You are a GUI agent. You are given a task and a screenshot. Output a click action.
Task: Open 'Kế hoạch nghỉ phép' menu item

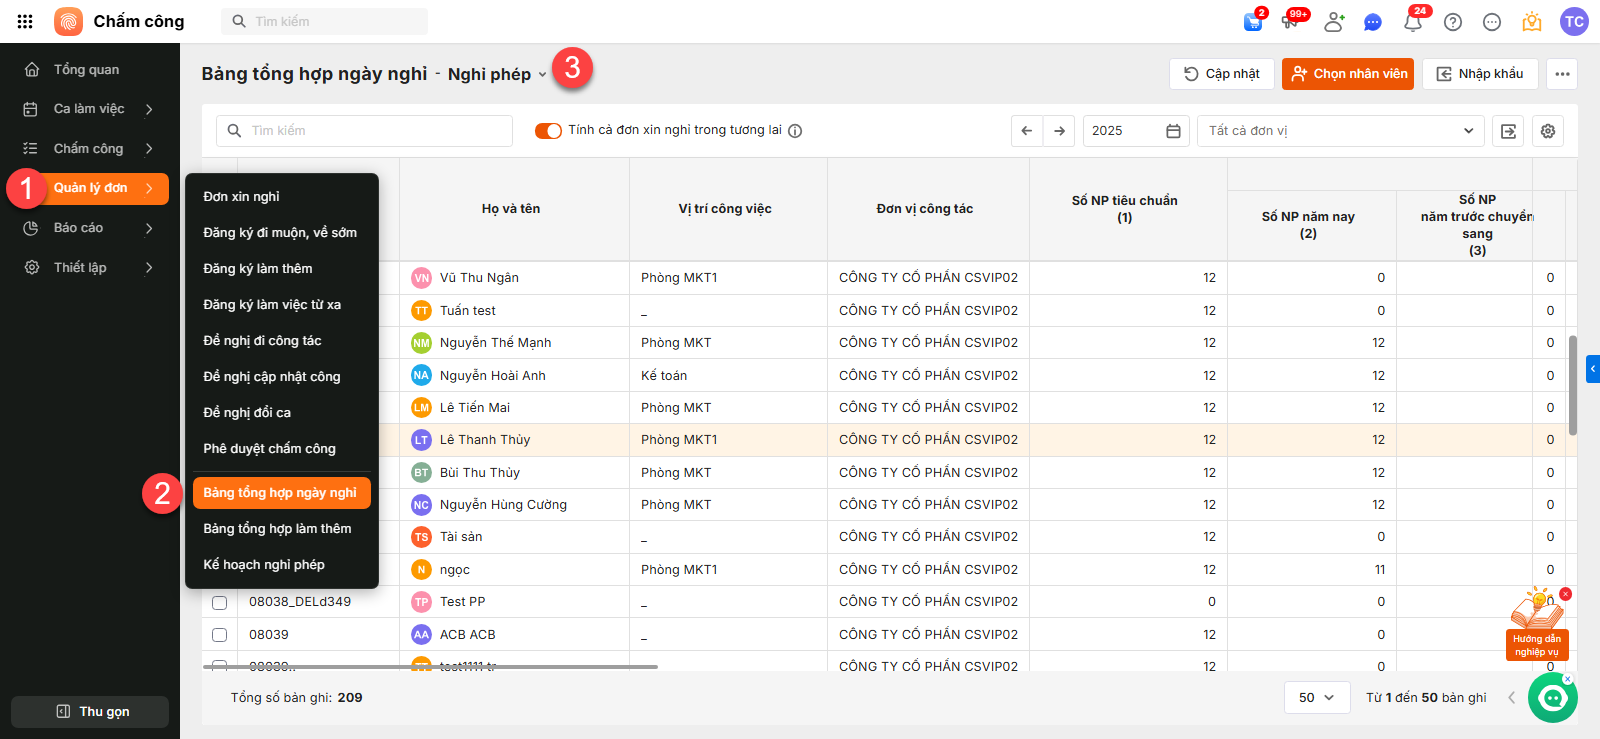tap(264, 565)
